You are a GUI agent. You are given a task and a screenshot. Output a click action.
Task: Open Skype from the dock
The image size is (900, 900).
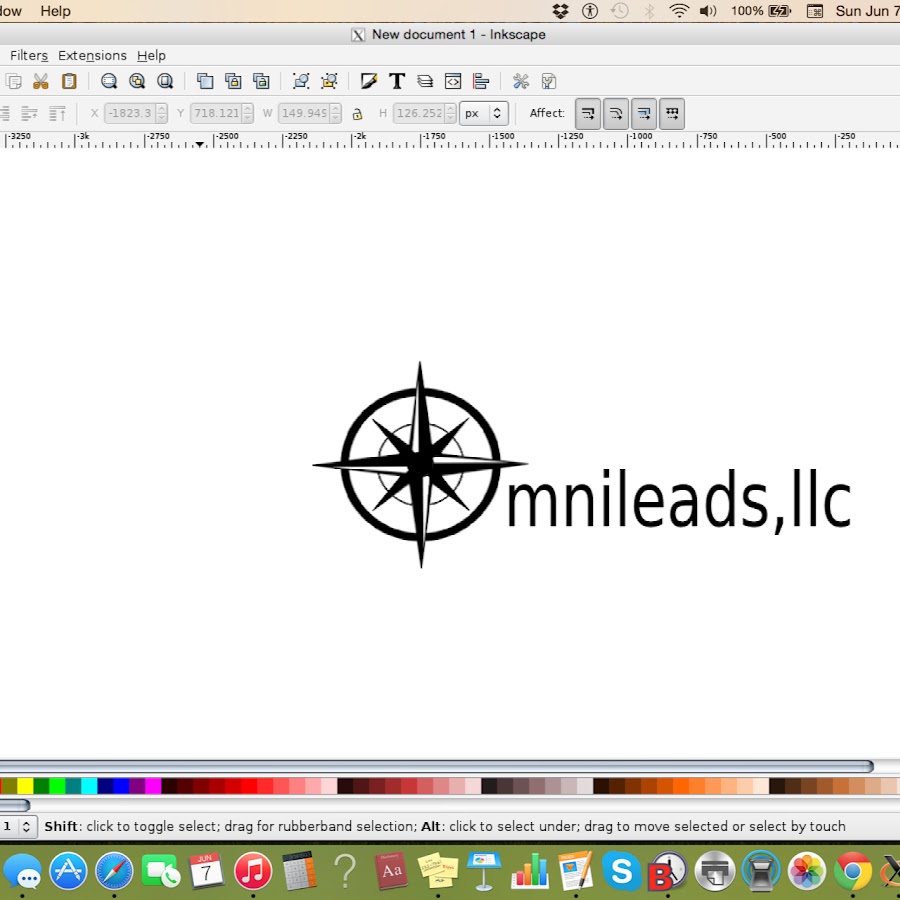622,870
